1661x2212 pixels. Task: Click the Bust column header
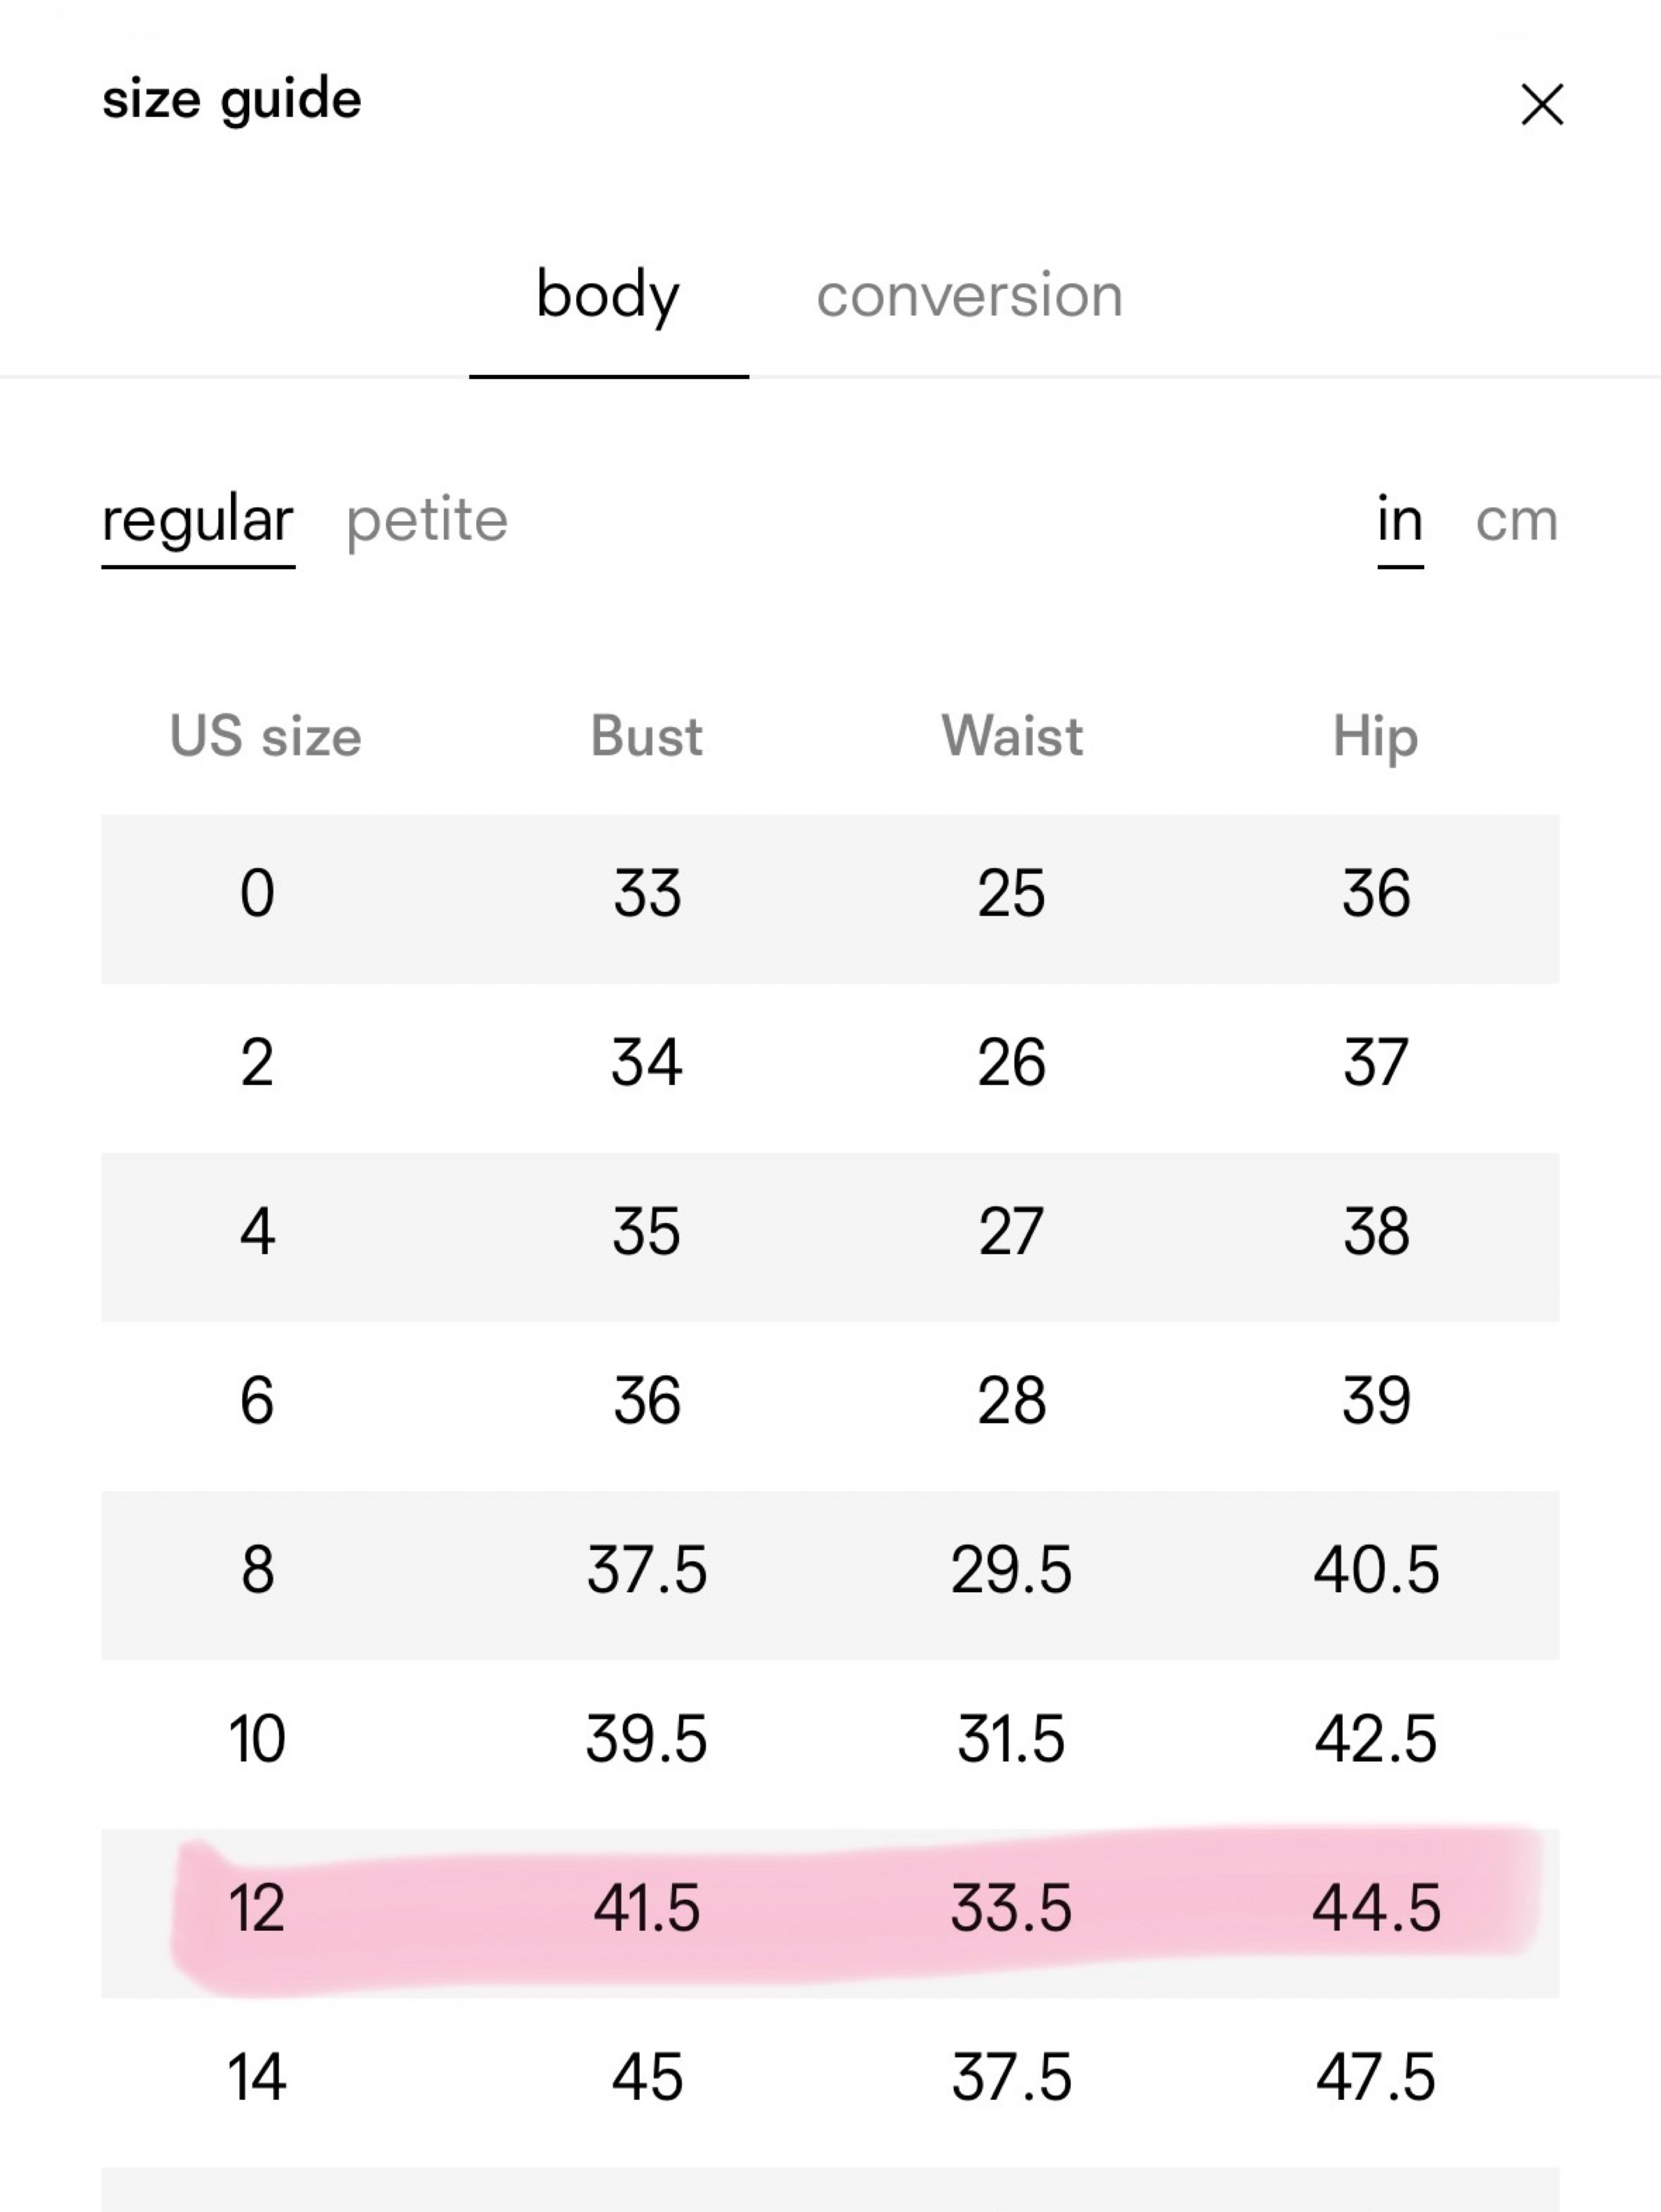click(646, 736)
